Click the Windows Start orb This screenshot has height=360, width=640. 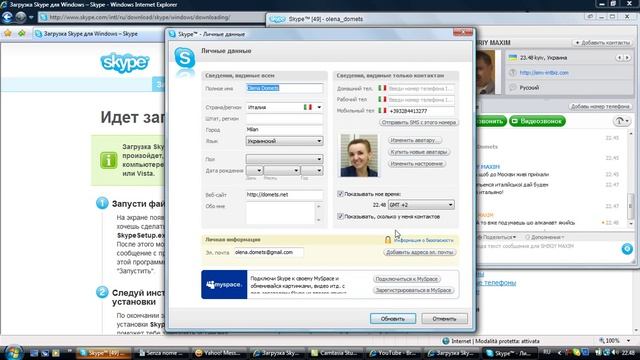coord(13,352)
